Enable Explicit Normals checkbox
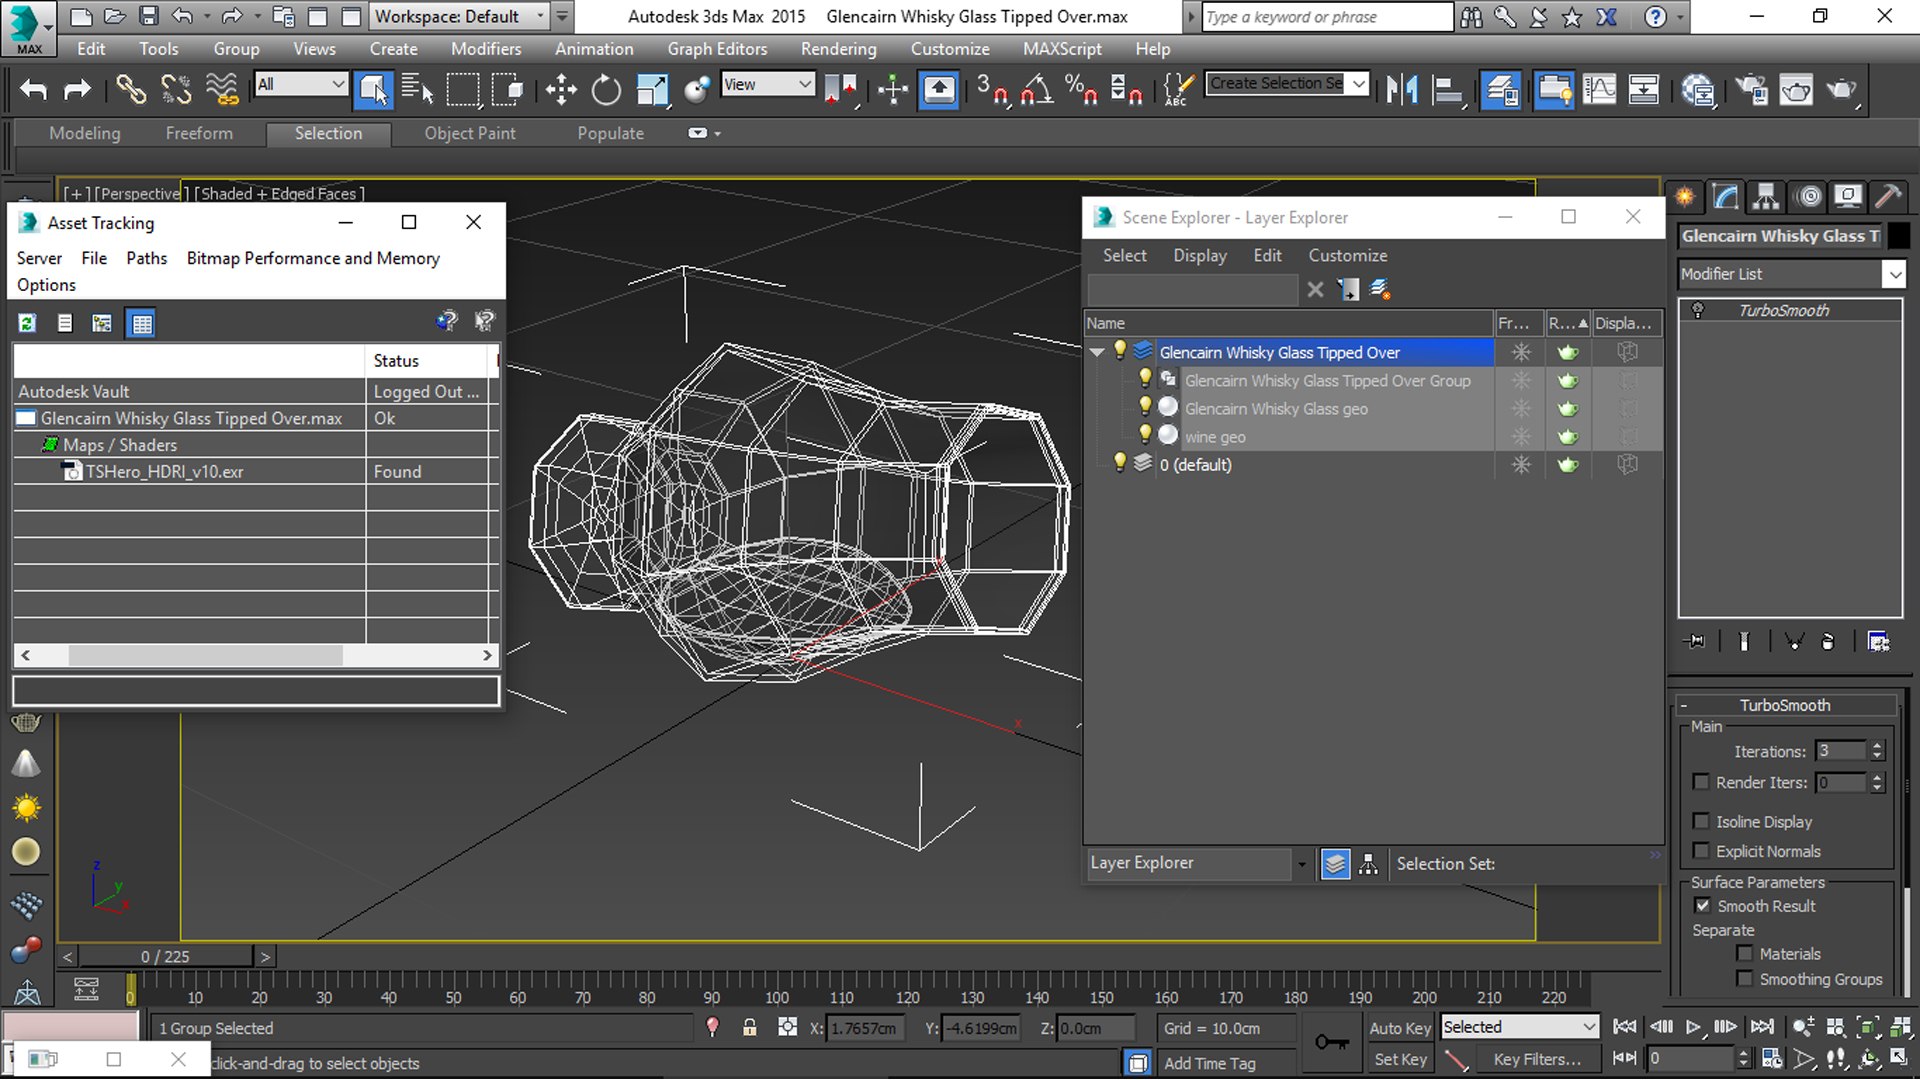The width and height of the screenshot is (1920, 1080). pyautogui.click(x=1700, y=851)
